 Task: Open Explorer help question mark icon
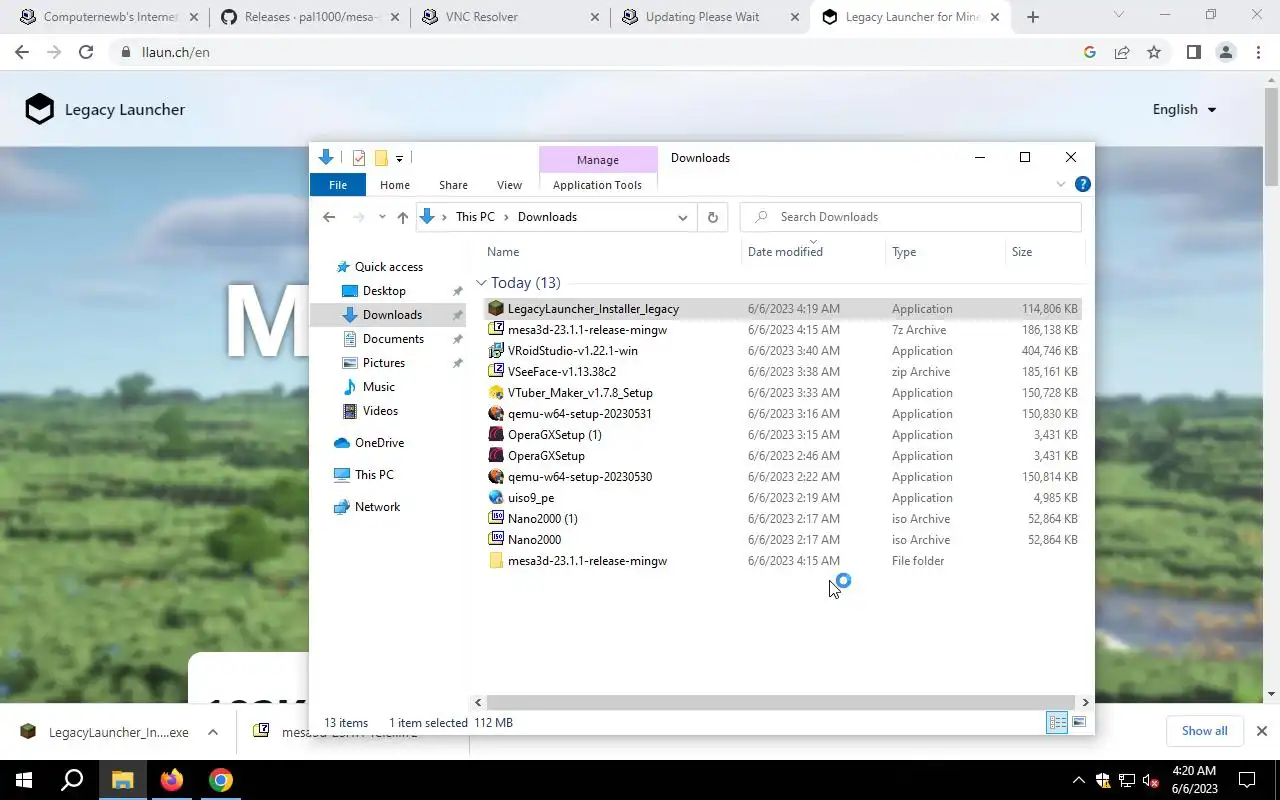[1082, 185]
